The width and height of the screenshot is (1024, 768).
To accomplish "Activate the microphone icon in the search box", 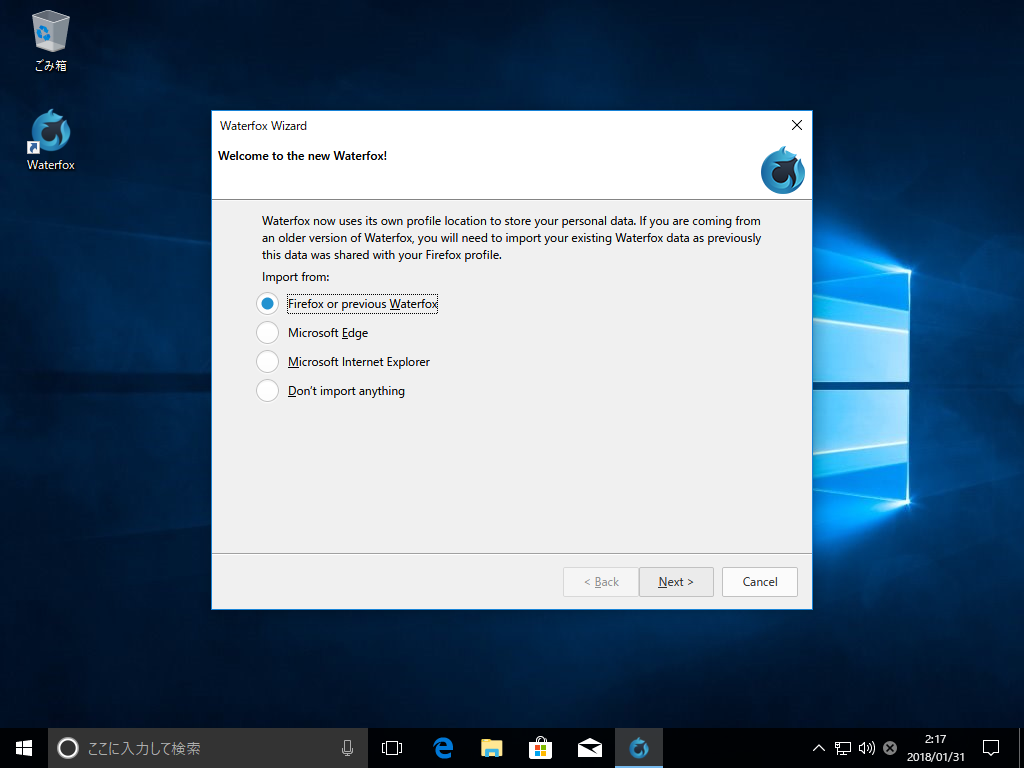I will click(347, 748).
